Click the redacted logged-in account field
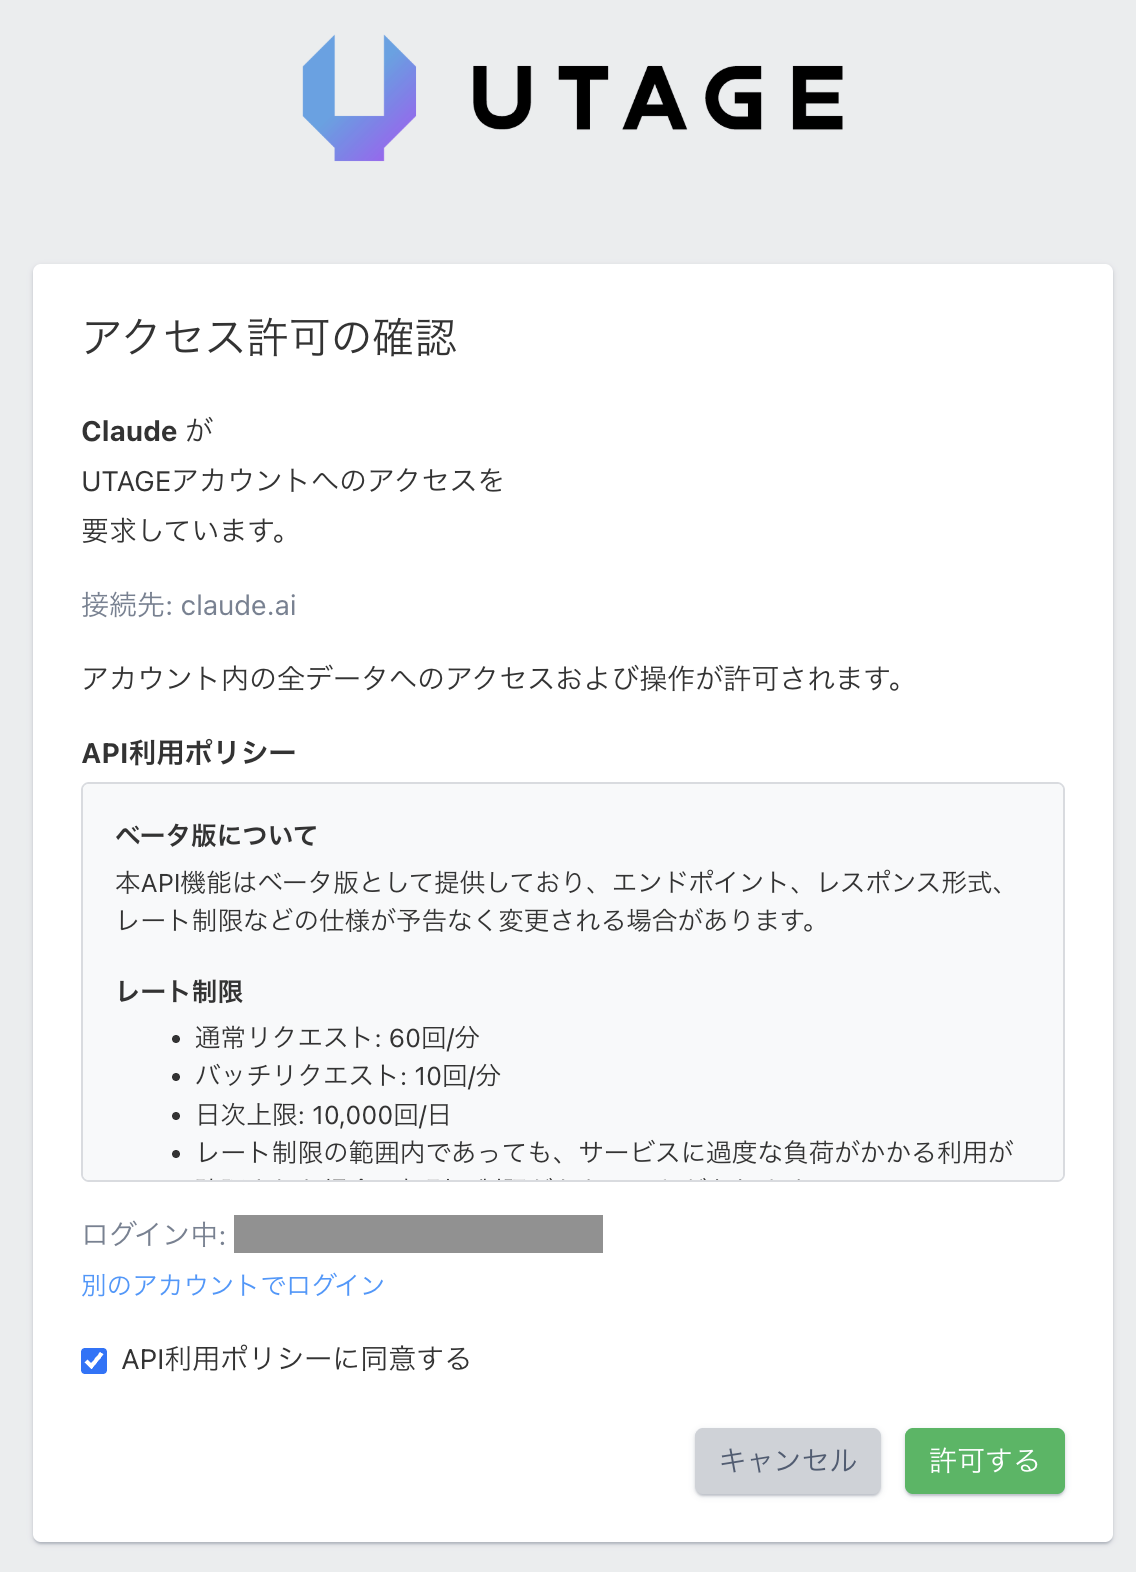1136x1572 pixels. [418, 1234]
